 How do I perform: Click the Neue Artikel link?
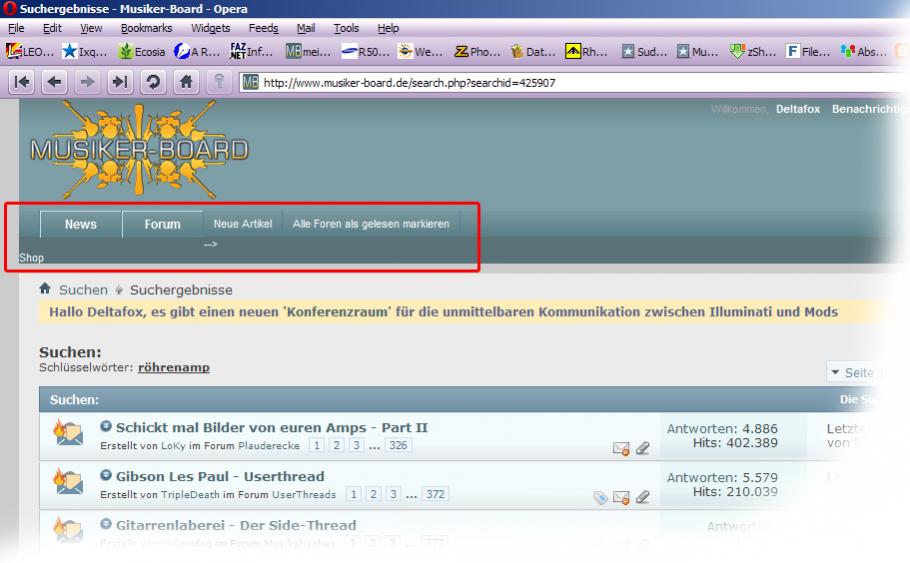coord(243,223)
